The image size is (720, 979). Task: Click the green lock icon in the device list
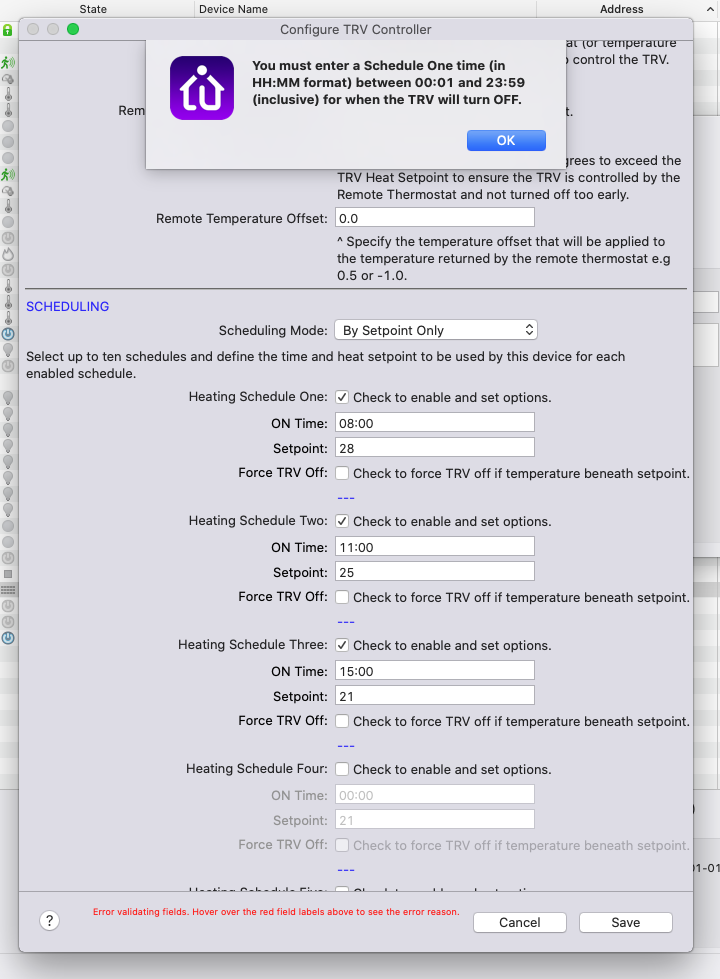point(7,30)
